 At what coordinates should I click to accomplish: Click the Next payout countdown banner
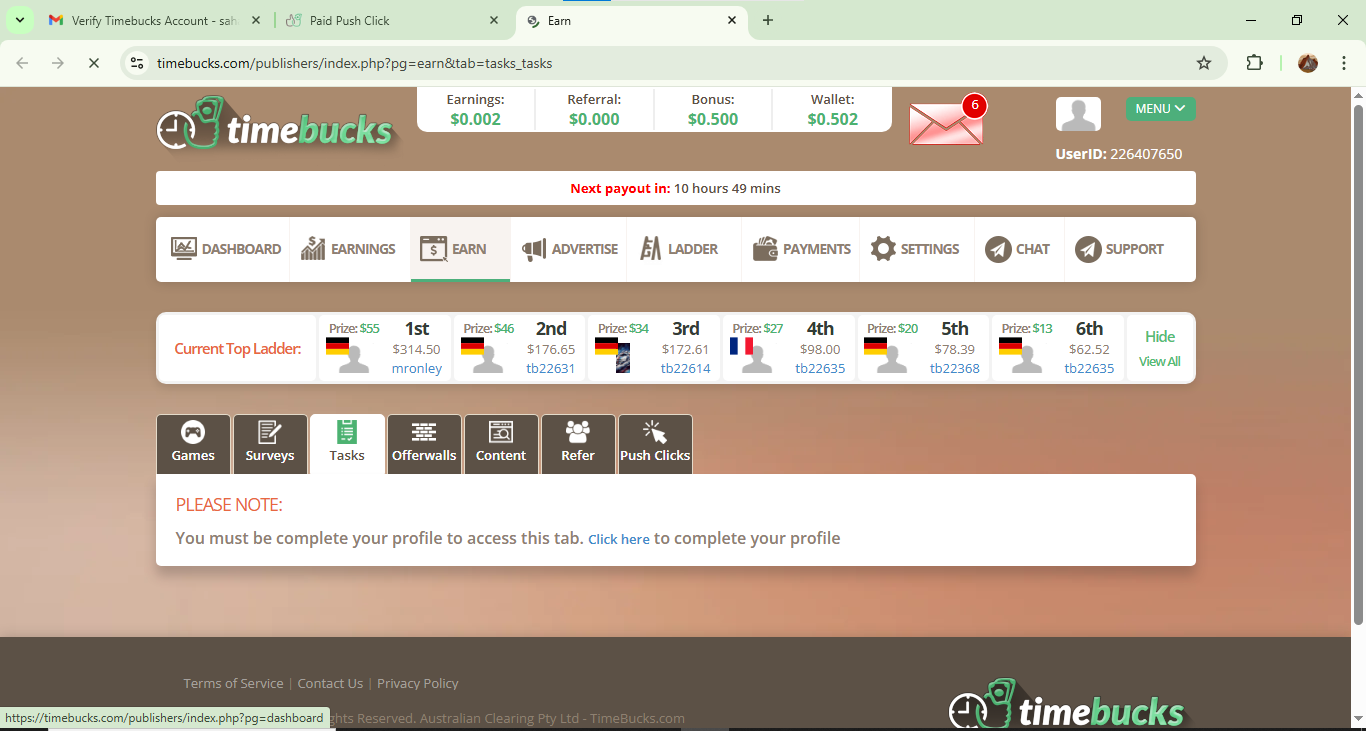[x=675, y=188]
